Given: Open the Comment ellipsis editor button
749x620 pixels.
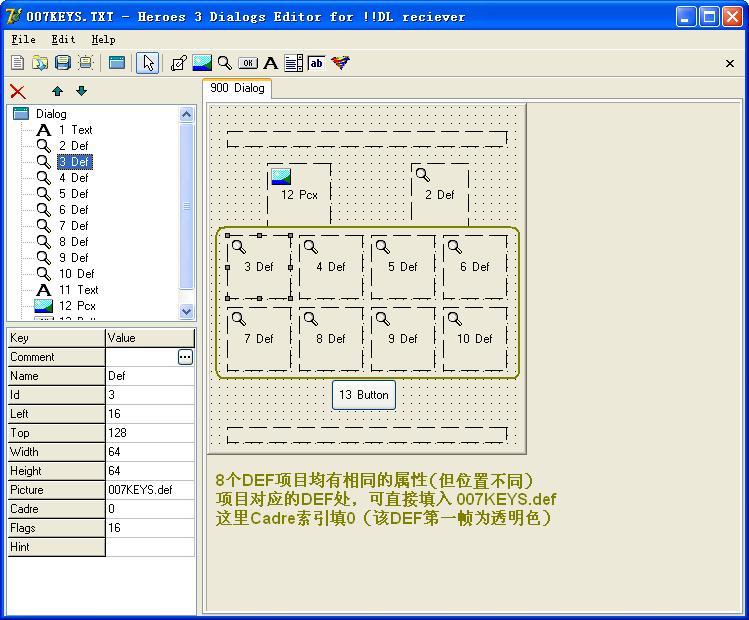Looking at the screenshot, I should point(185,357).
